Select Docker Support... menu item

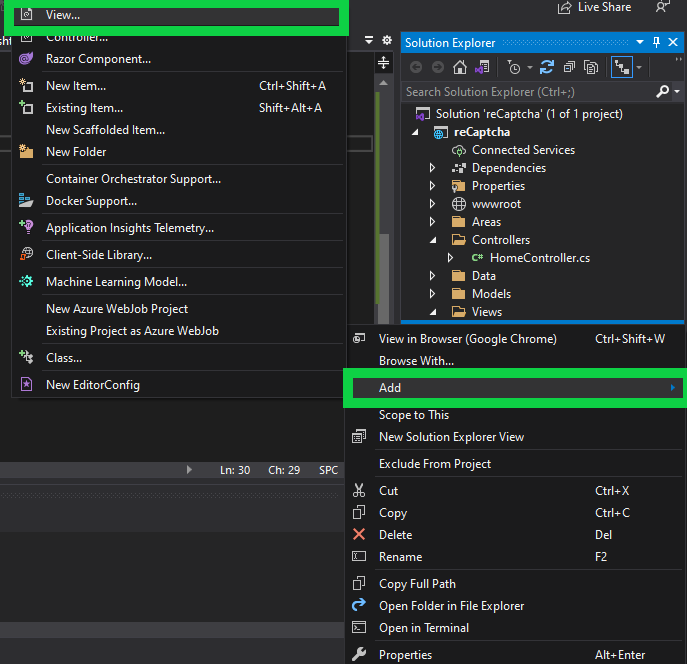[178, 201]
